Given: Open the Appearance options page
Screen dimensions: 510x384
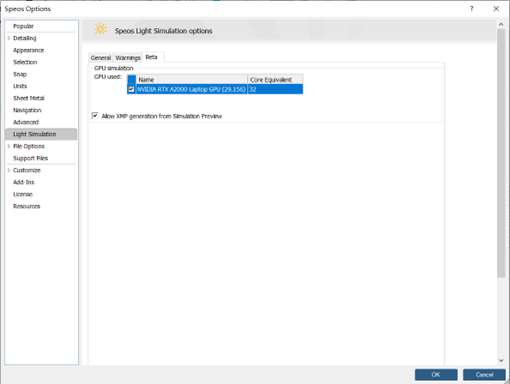Looking at the screenshot, I should [28, 50].
